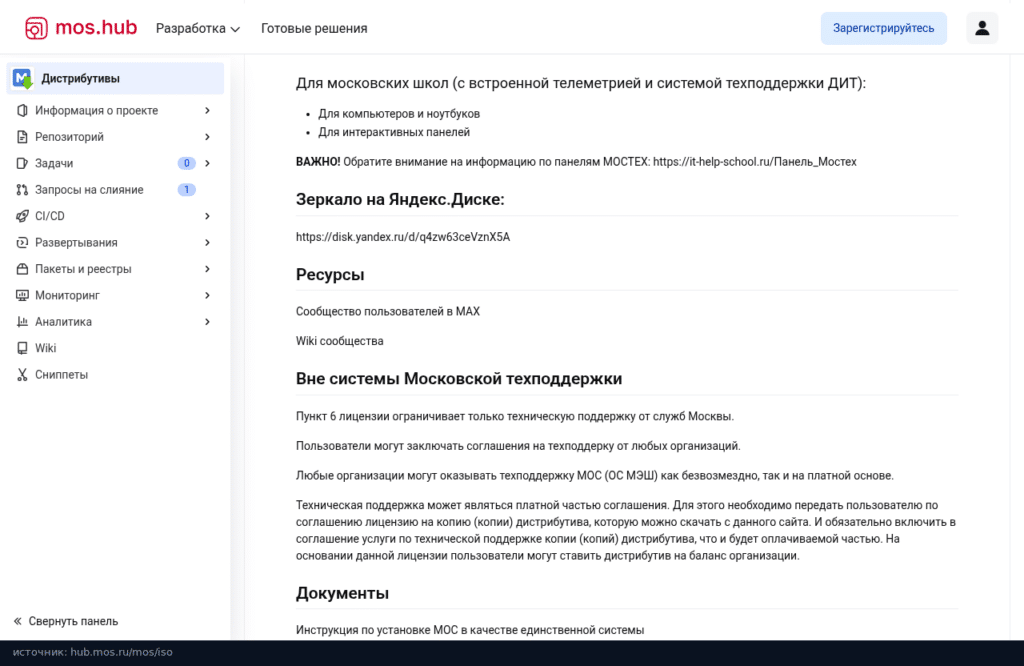
Task: Open the Репозиторий sidebar item
Action: 115,137
